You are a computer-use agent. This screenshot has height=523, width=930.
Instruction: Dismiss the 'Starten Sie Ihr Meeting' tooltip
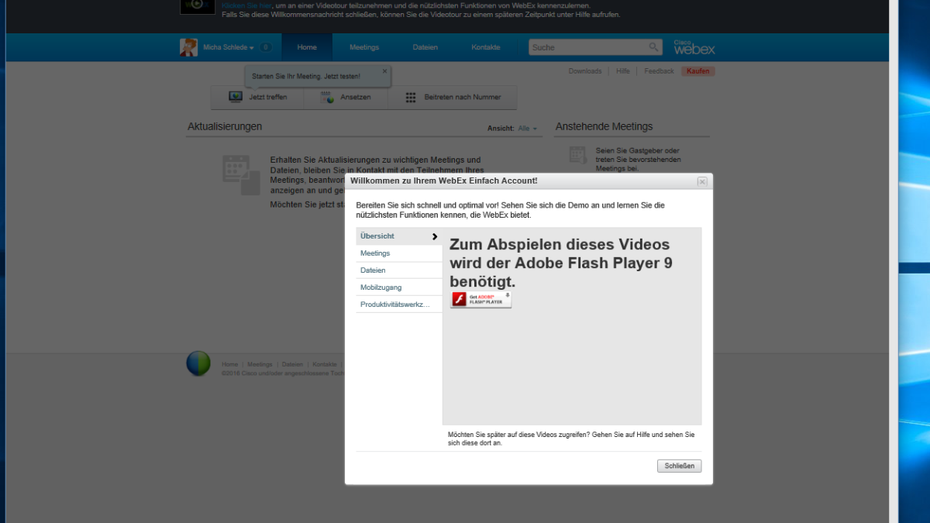tap(384, 71)
